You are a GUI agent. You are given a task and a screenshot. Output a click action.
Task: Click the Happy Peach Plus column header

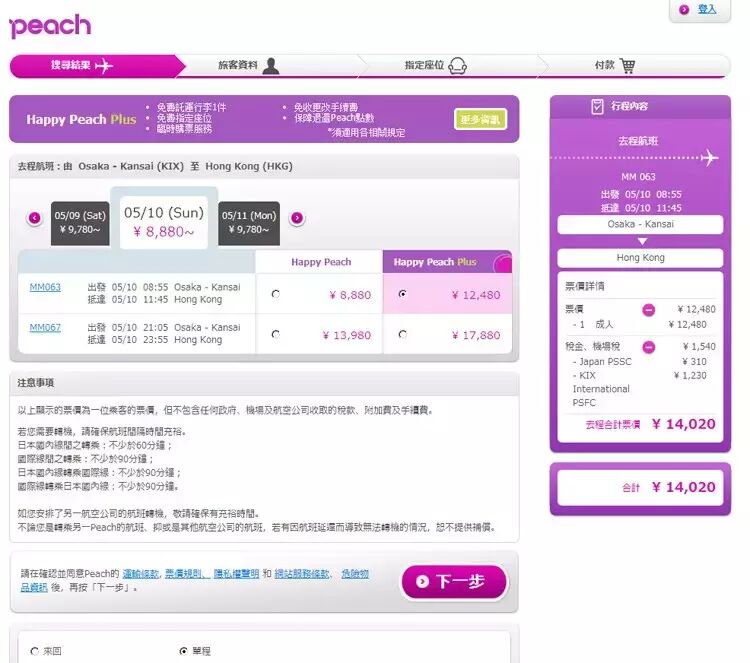pos(447,262)
